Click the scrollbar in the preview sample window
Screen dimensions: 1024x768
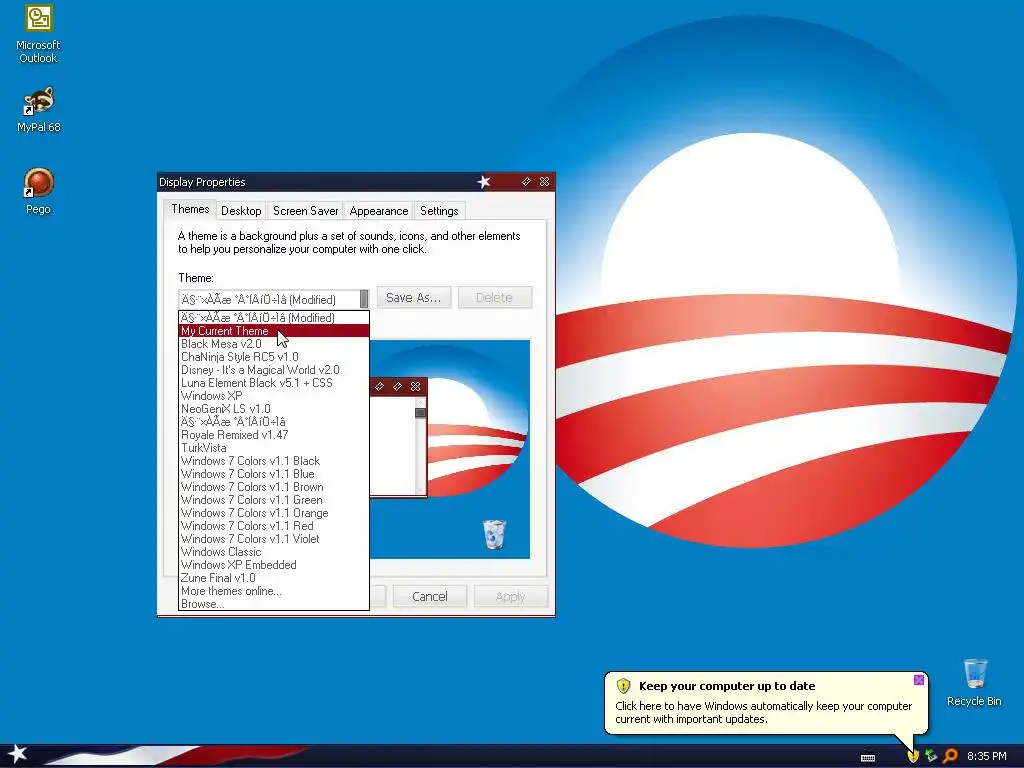tap(420, 445)
